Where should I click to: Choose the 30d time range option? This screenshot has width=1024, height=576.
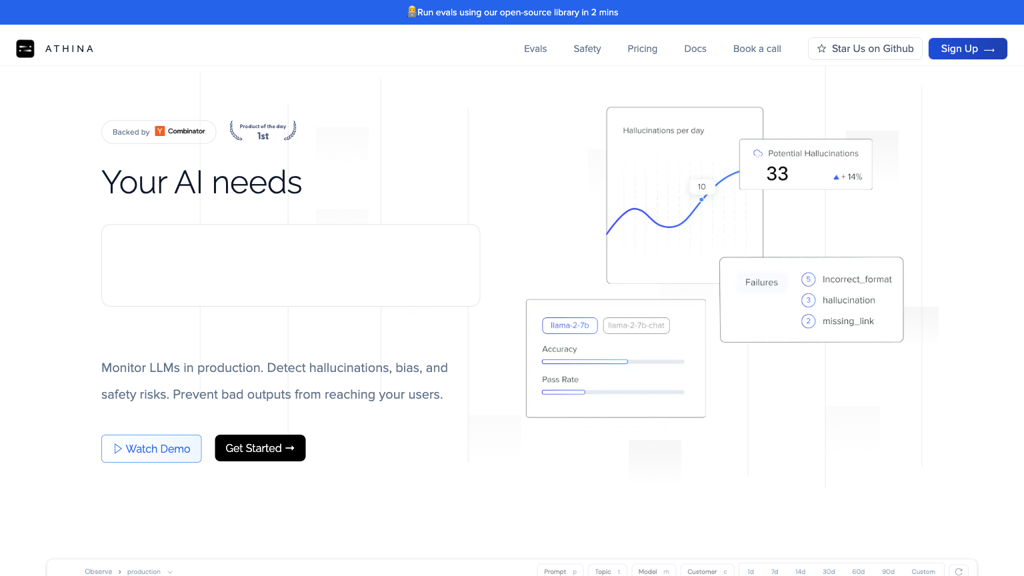[x=828, y=571]
